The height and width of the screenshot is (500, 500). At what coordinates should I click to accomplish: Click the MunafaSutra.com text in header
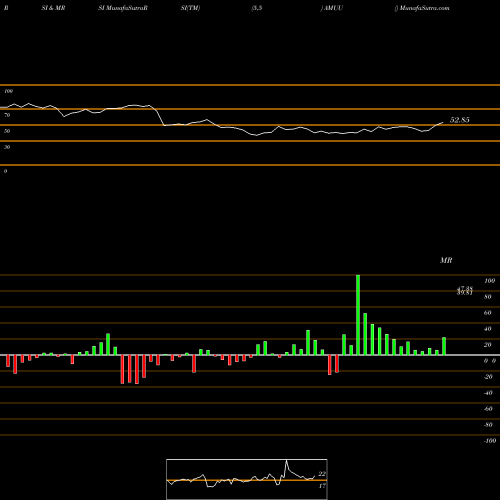[424, 8]
